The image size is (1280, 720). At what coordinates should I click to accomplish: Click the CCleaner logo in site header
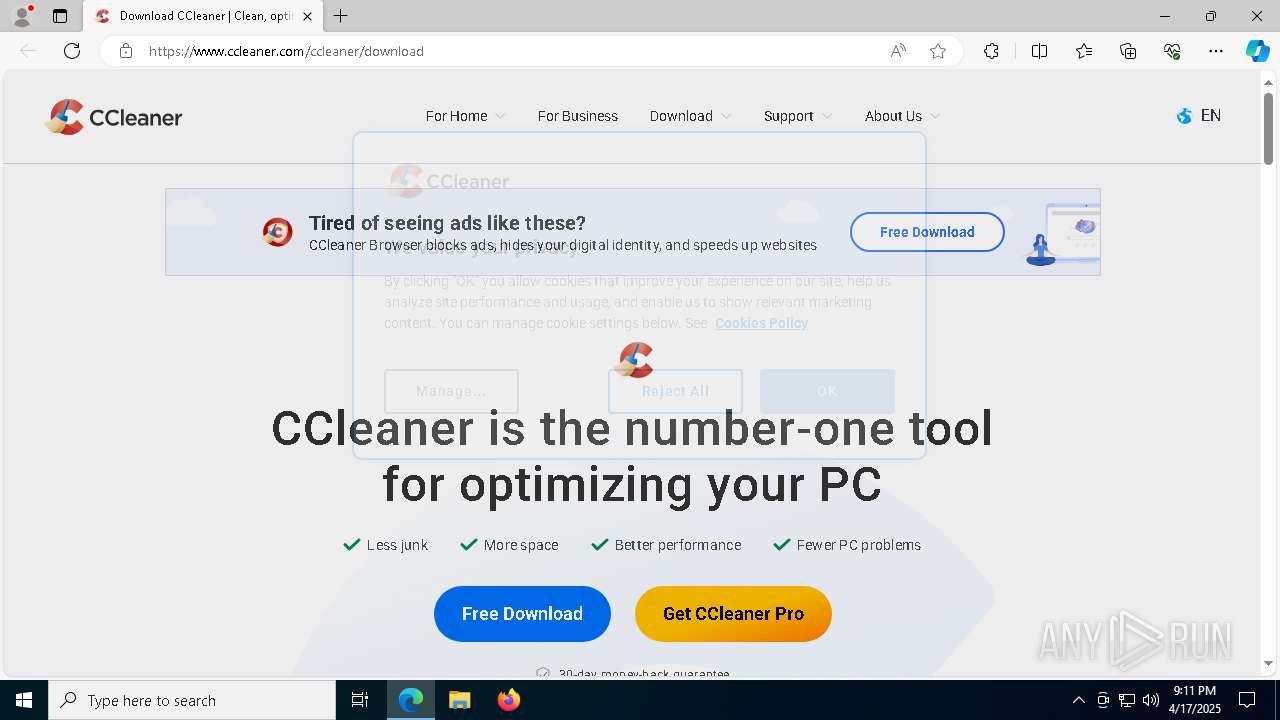(113, 117)
